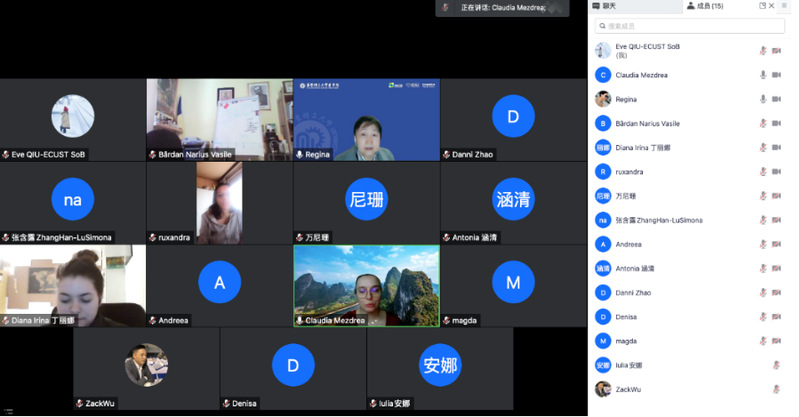Click ZackWu's muted microphone icon in list
Image resolution: width=799 pixels, height=417 pixels.
coord(776,389)
